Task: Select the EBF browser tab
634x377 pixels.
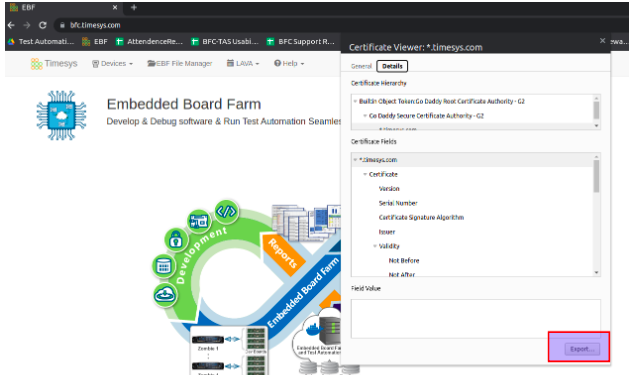Action: click(64, 7)
